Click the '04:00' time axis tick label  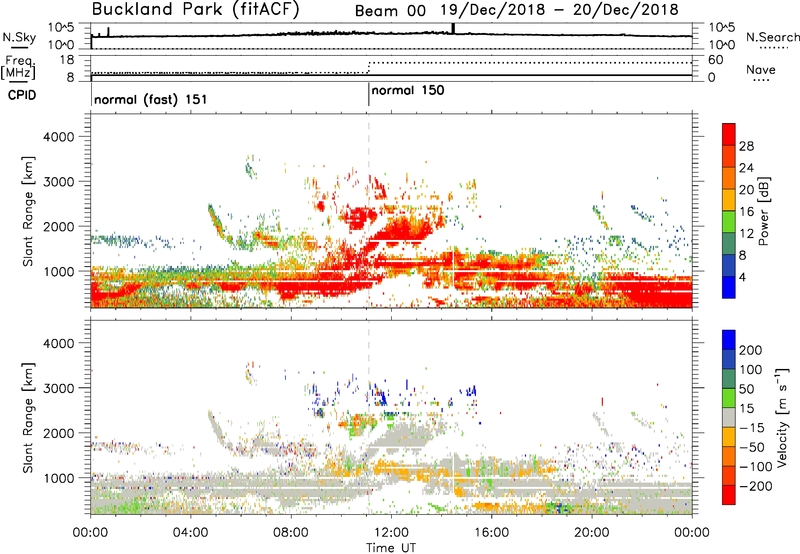pyautogui.click(x=191, y=533)
